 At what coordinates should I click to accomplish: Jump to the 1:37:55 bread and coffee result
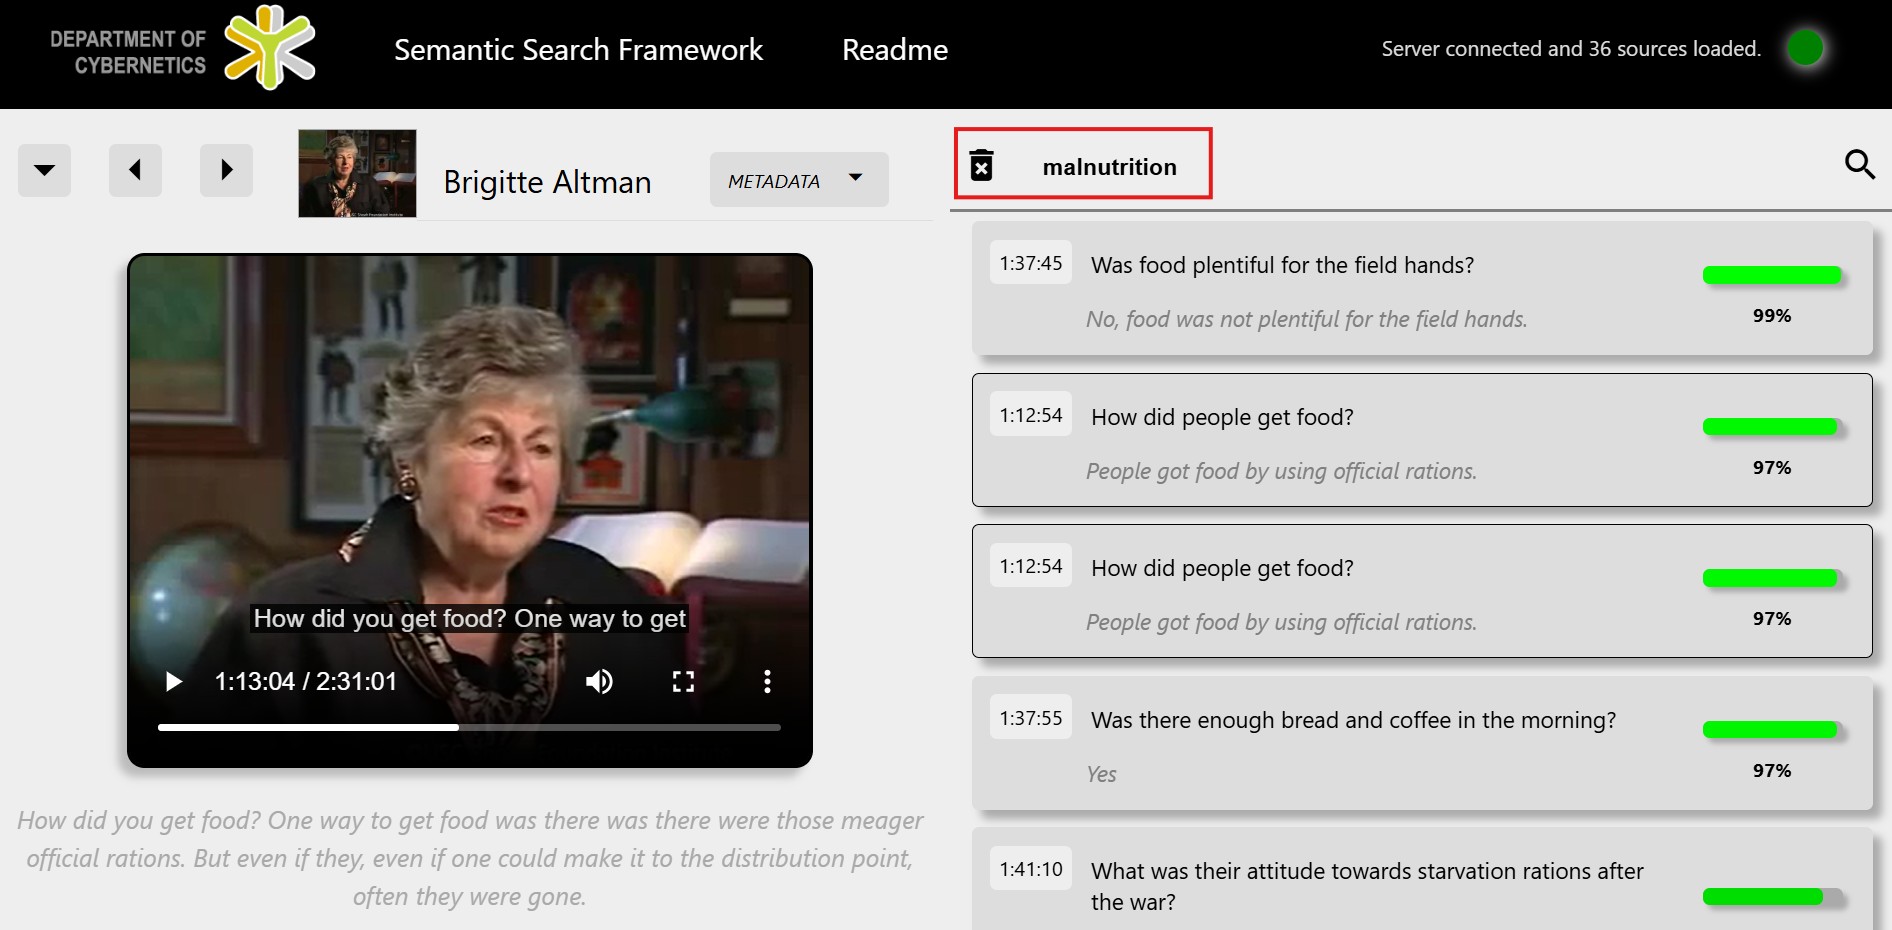tap(1352, 721)
